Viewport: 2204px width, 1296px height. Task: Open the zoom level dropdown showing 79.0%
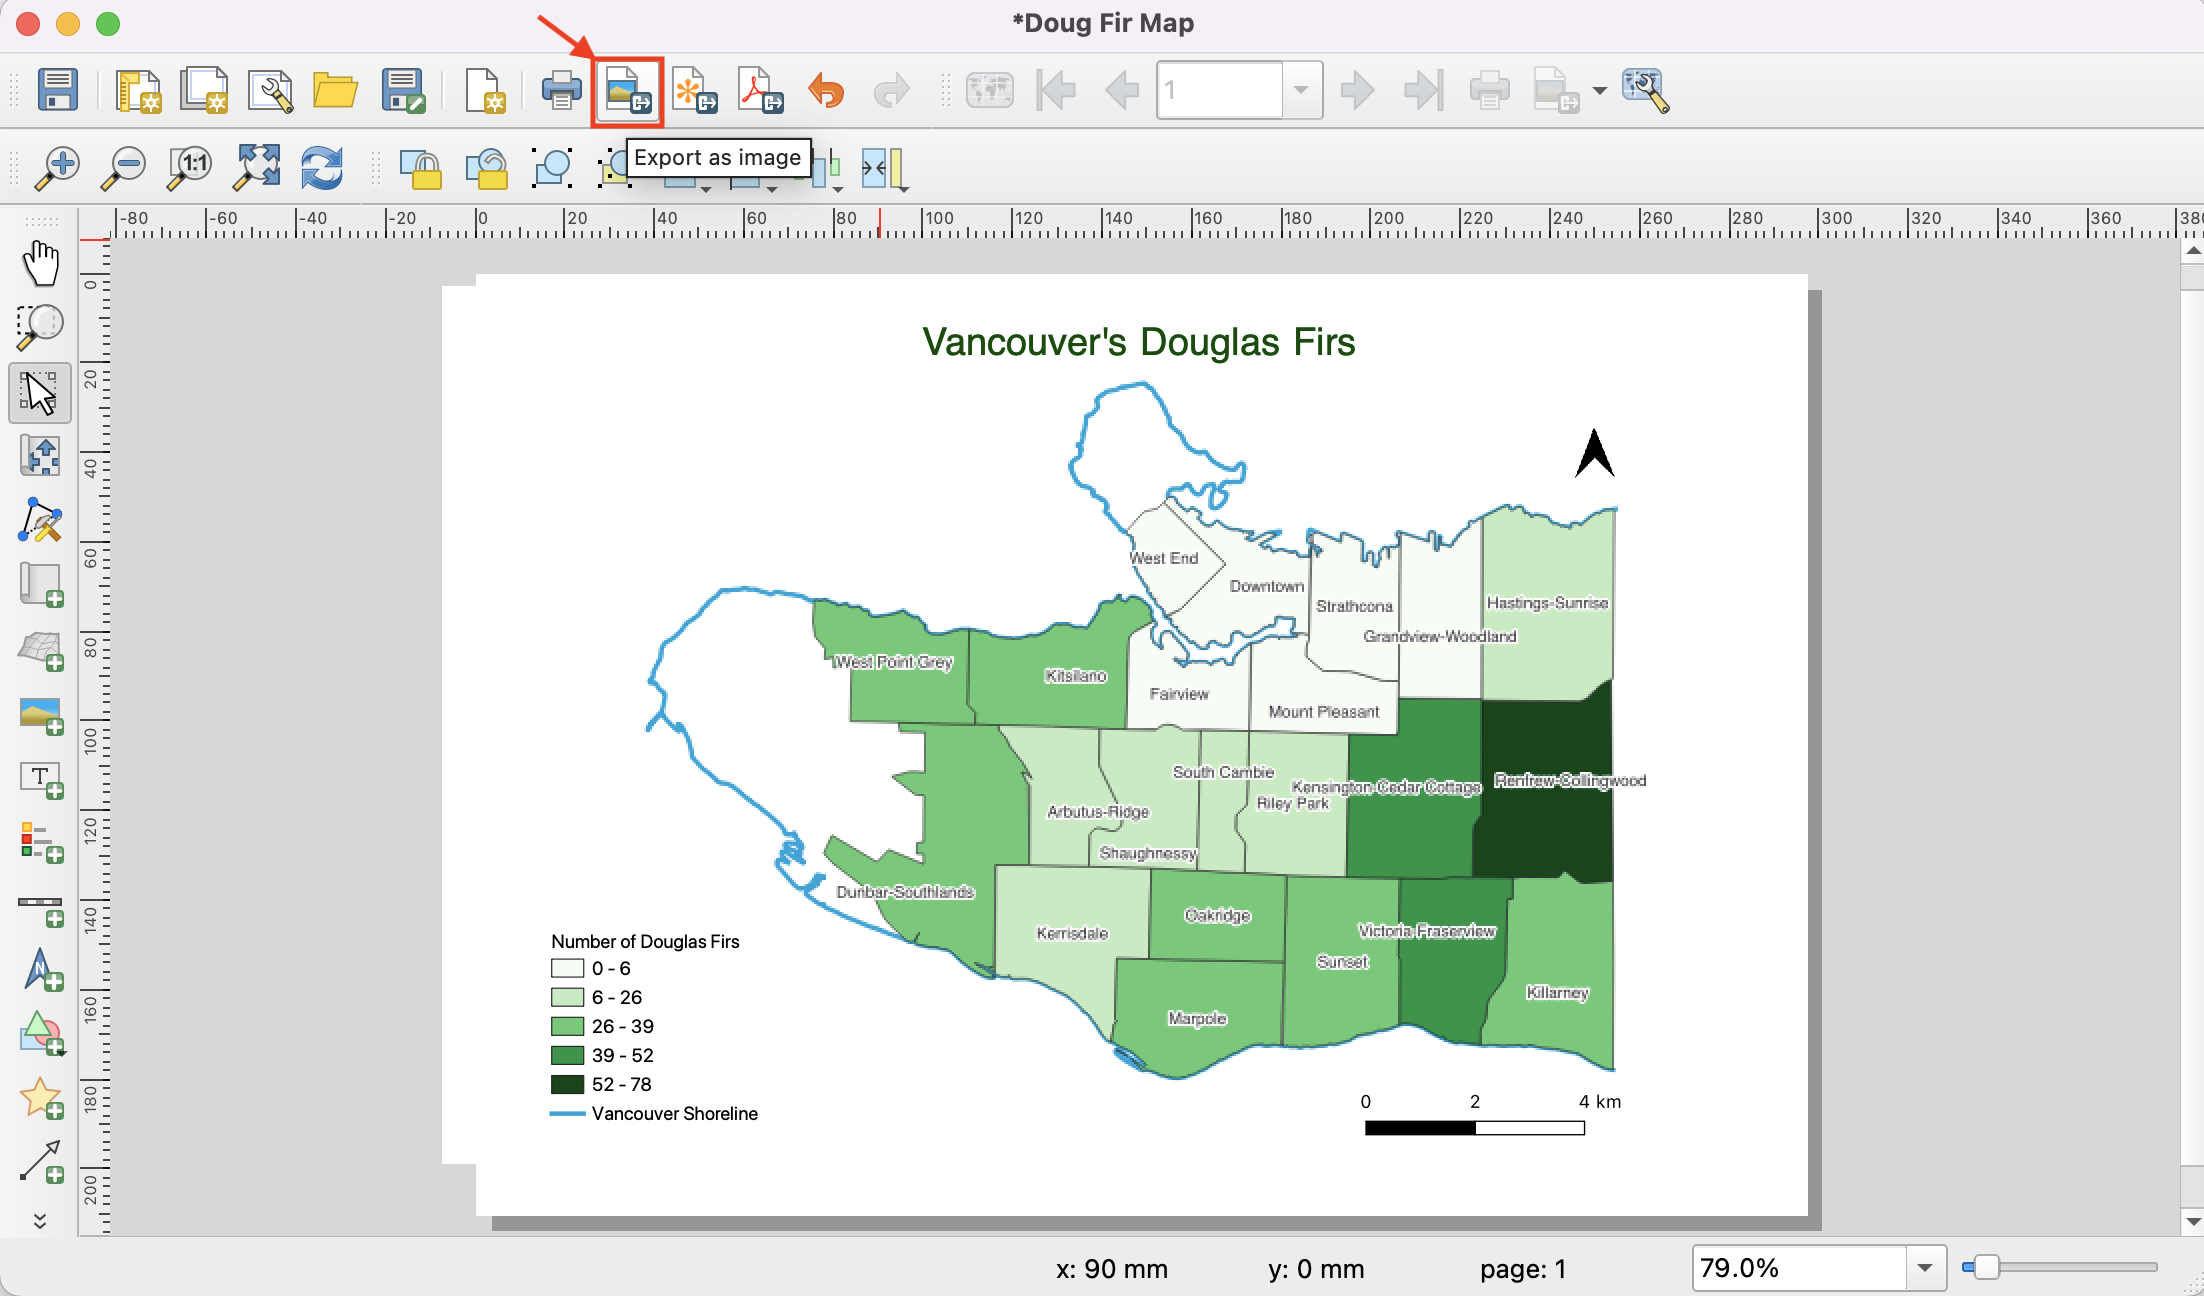(1925, 1268)
